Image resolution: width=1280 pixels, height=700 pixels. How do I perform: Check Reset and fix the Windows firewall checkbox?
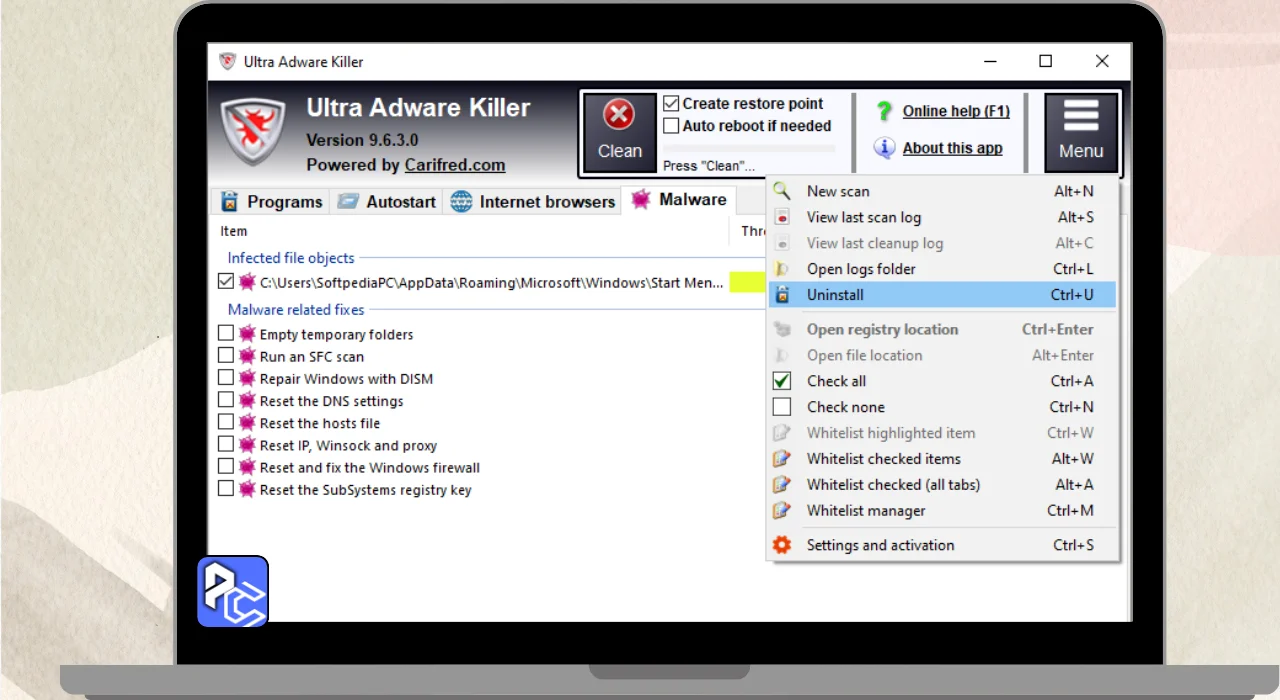click(226, 466)
